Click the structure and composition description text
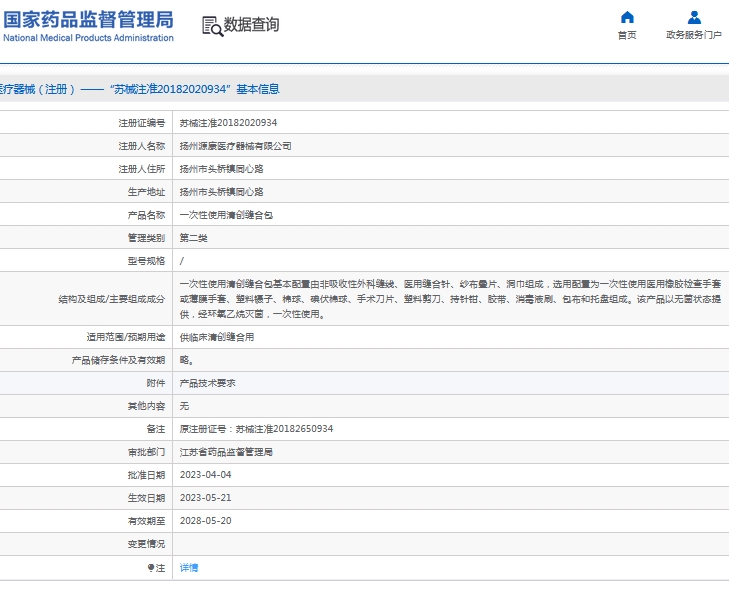The height and width of the screenshot is (589, 729). coord(450,299)
